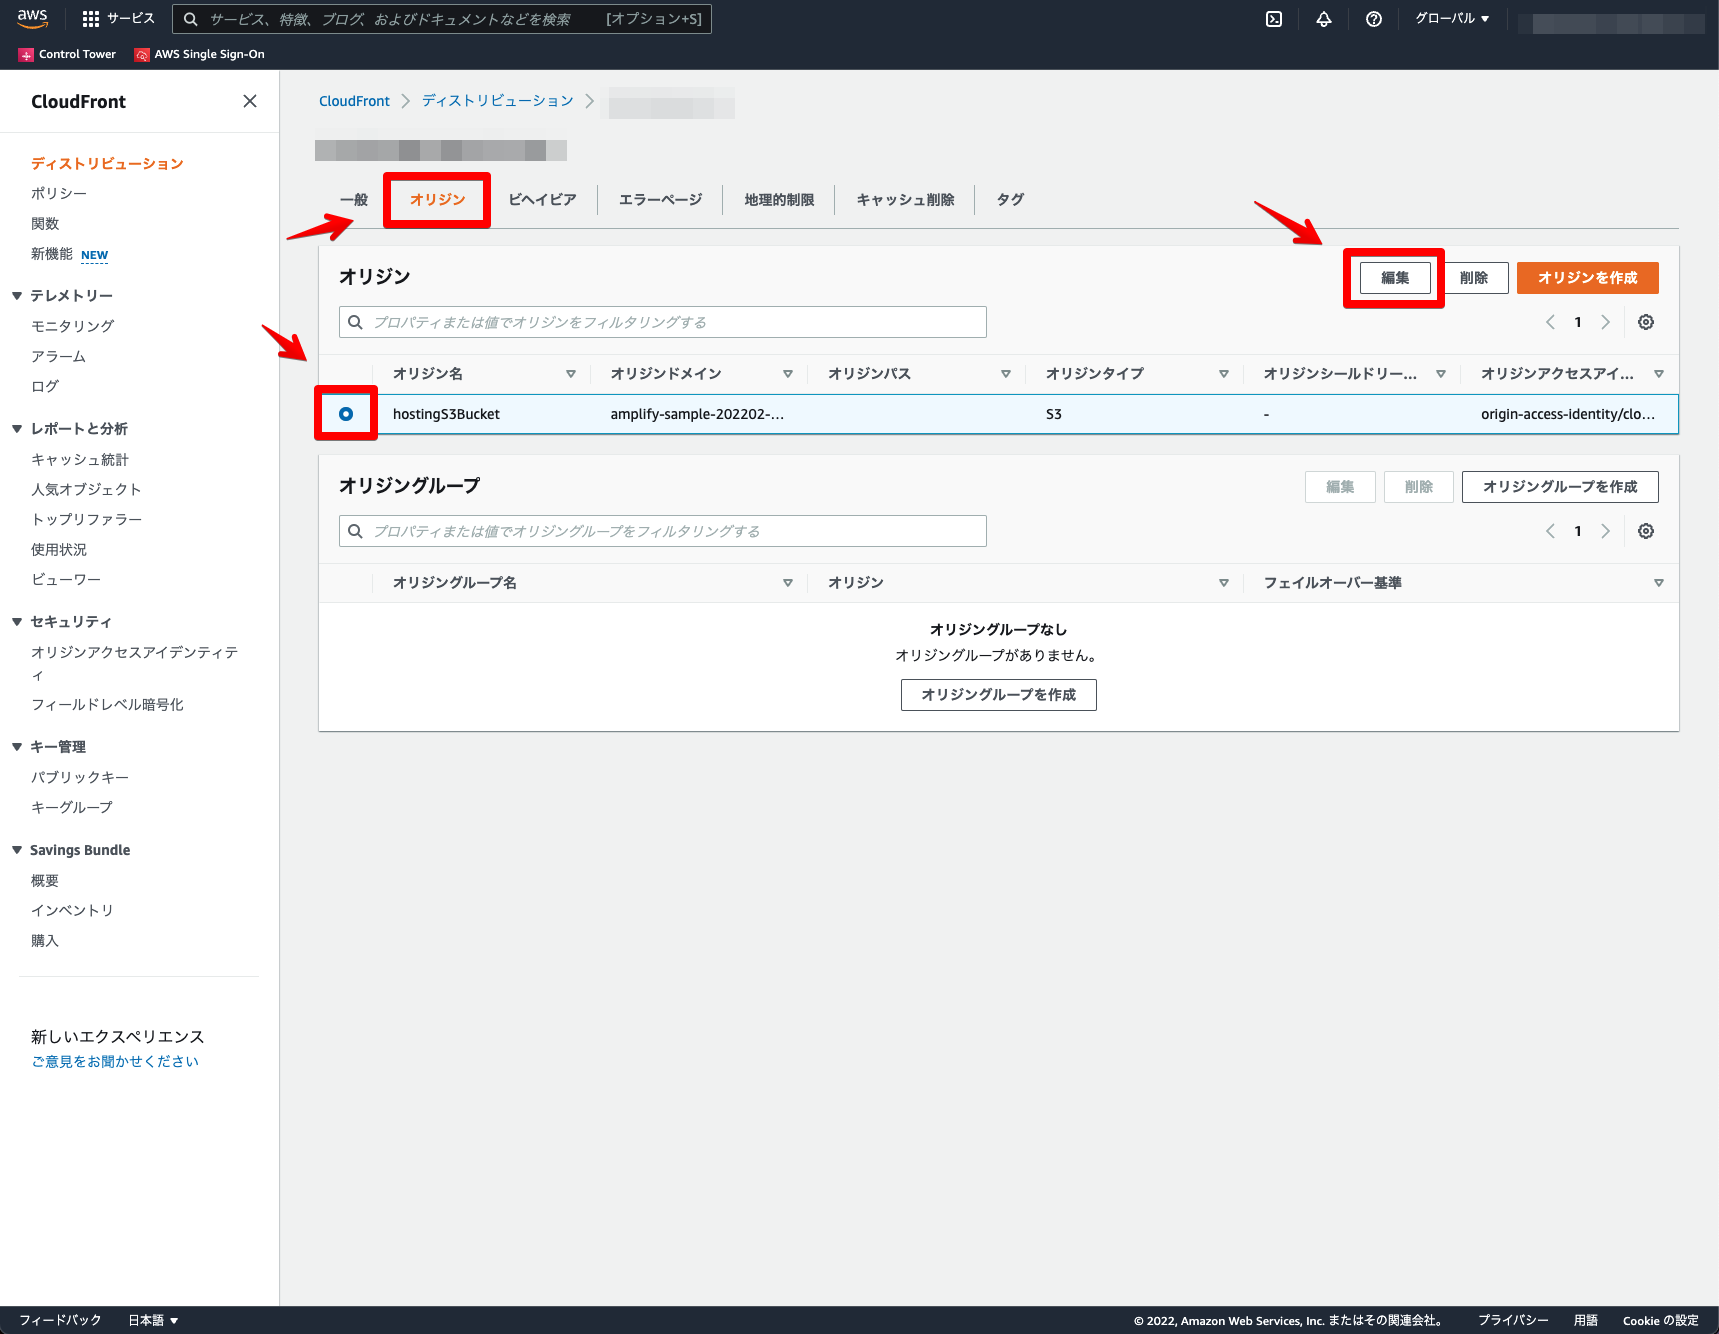Focus the AWS services search box
The height and width of the screenshot is (1334, 1719).
pos(442,19)
